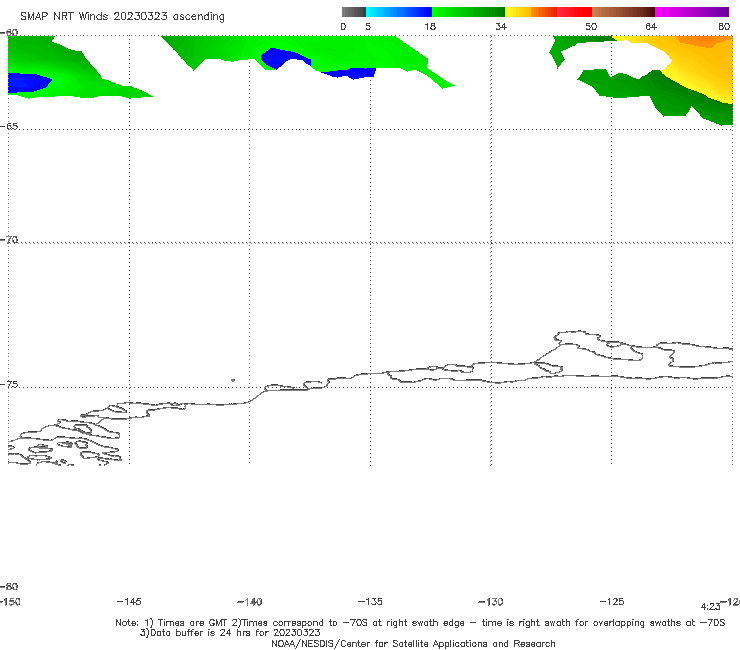
Task: Click the '18' label under the color bar
Action: tap(430, 26)
